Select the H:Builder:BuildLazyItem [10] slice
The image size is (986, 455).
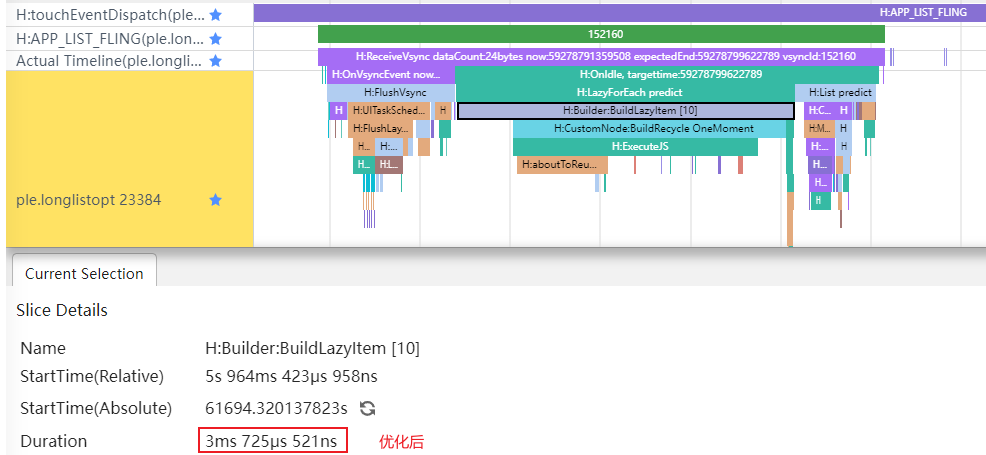coord(626,110)
